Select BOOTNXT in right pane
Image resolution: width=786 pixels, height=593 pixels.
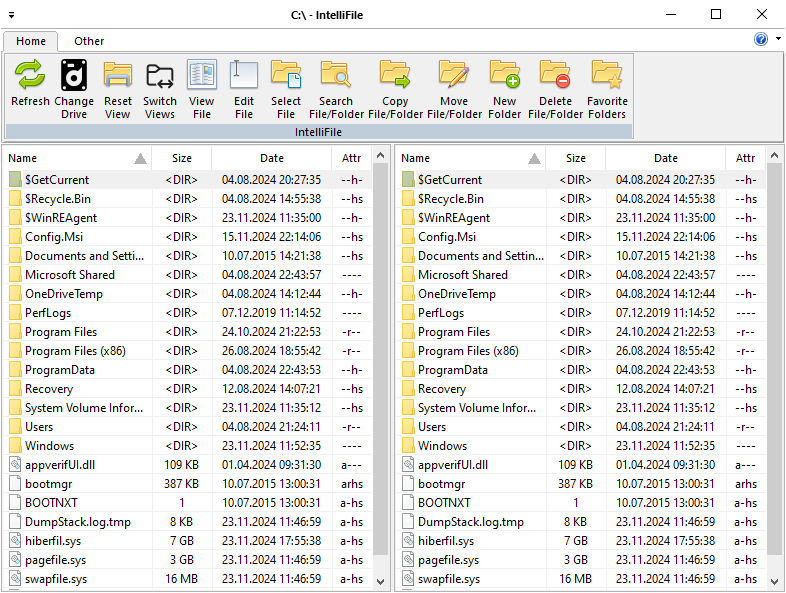[x=444, y=503]
